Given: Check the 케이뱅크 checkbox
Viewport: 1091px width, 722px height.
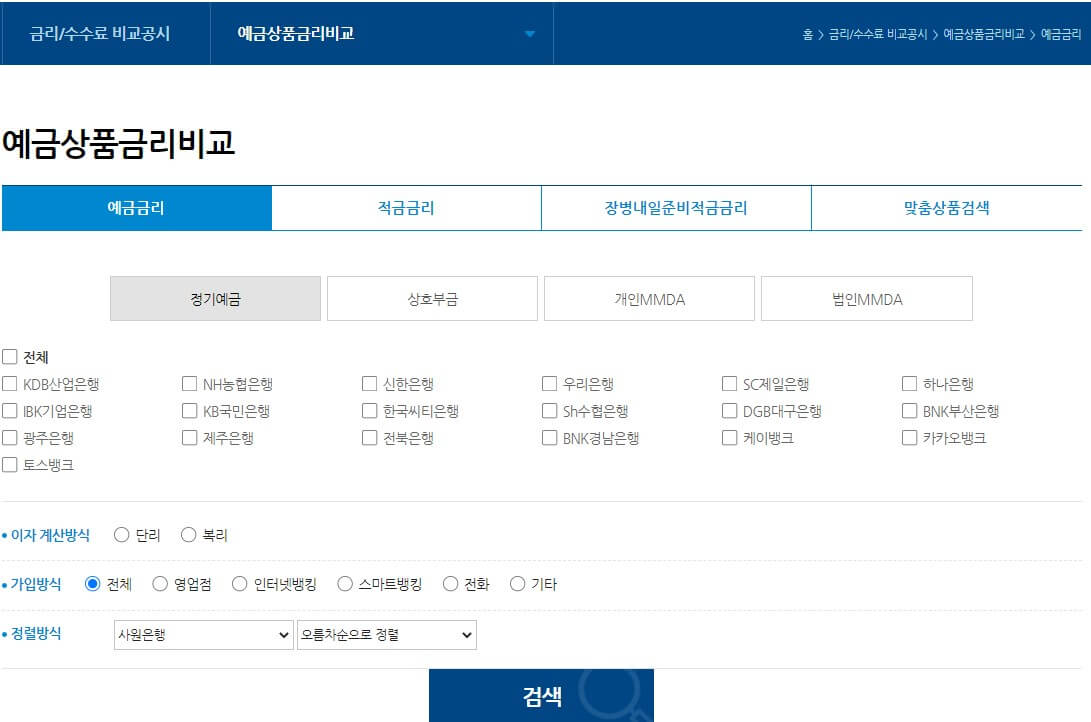Looking at the screenshot, I should point(729,437).
